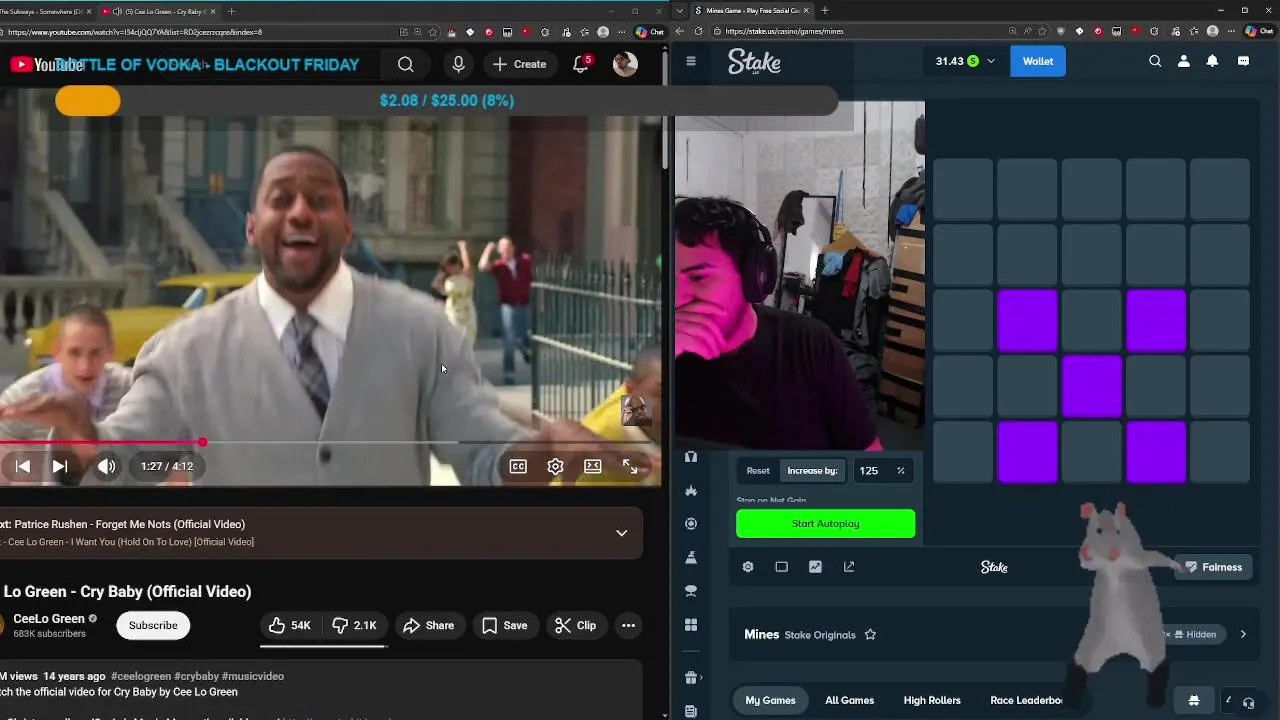Open the CeeLo Green channel name link
1280x720 pixels.
49,618
